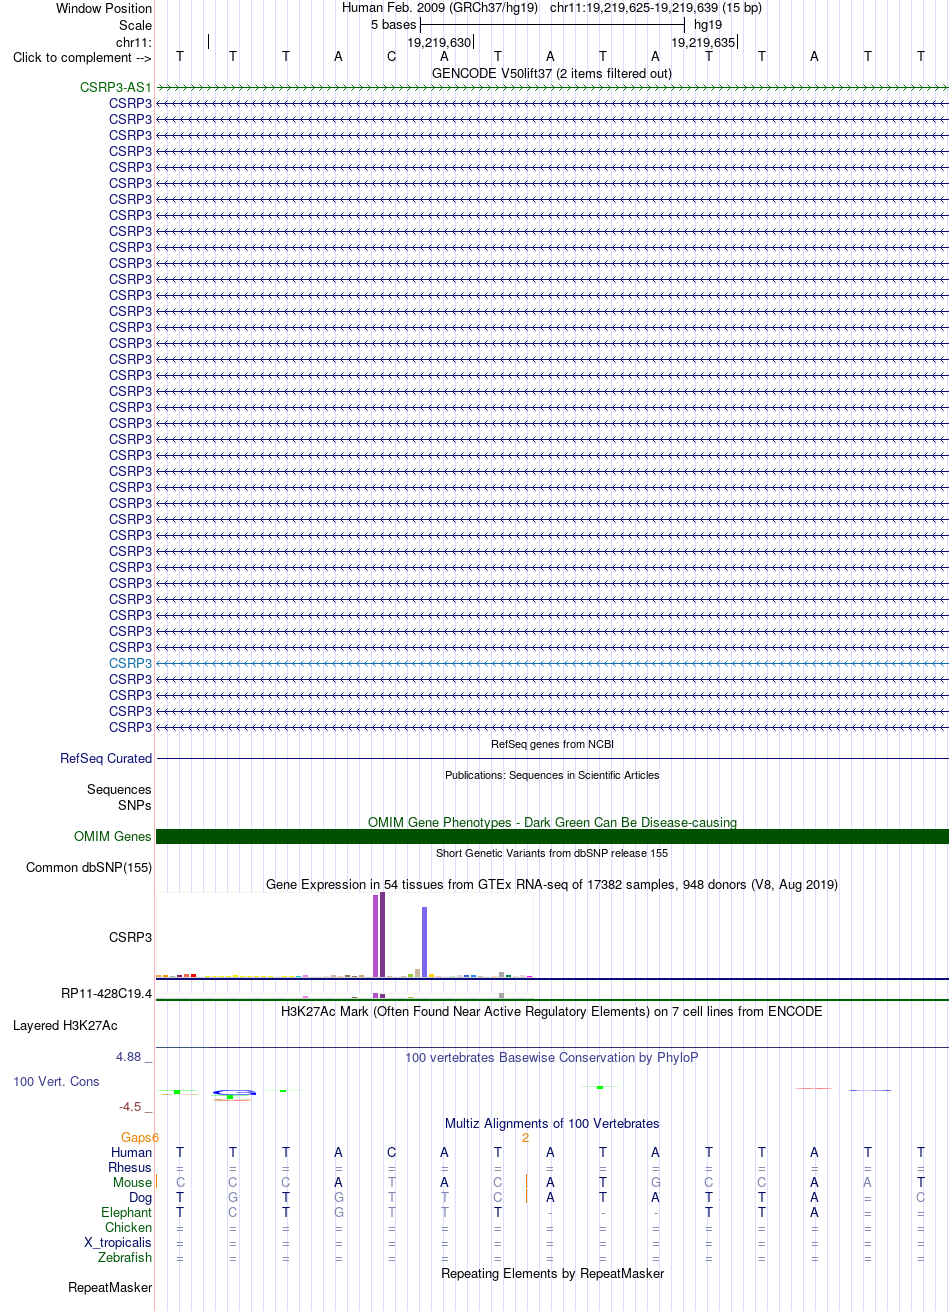Viewport: 950px width, 1311px height.
Task: Open Multiz Alignments of 100 Vertebrates title
Action: tap(552, 1124)
